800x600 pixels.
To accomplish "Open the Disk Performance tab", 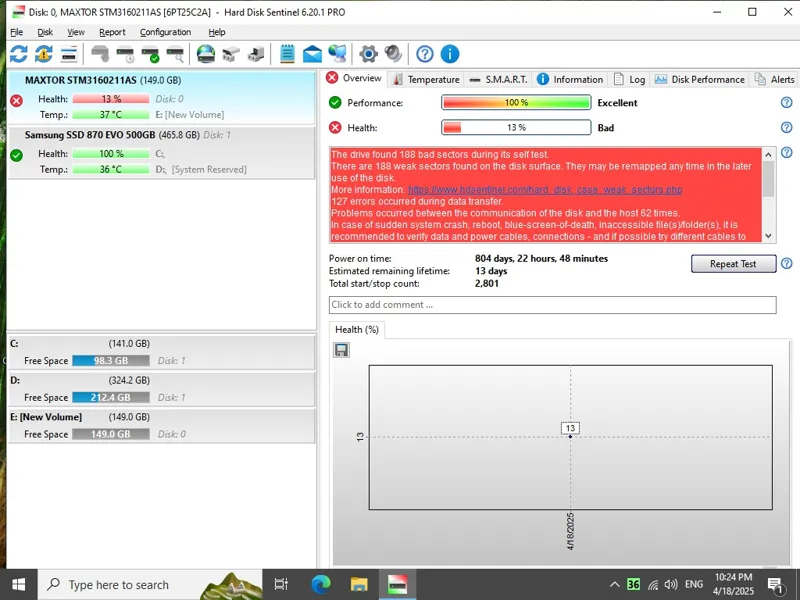I will 699,79.
